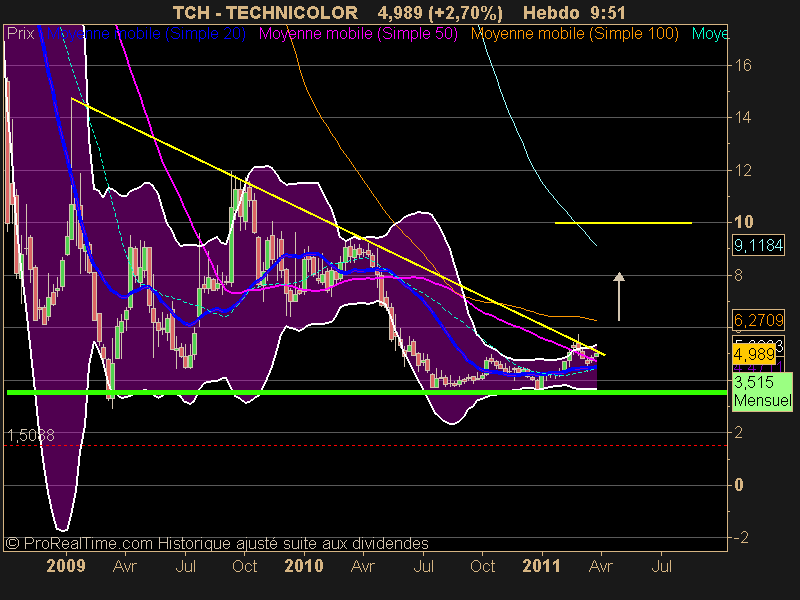Click the ProRealTime.com copyright notice
This screenshot has height=600, width=800.
[217, 543]
